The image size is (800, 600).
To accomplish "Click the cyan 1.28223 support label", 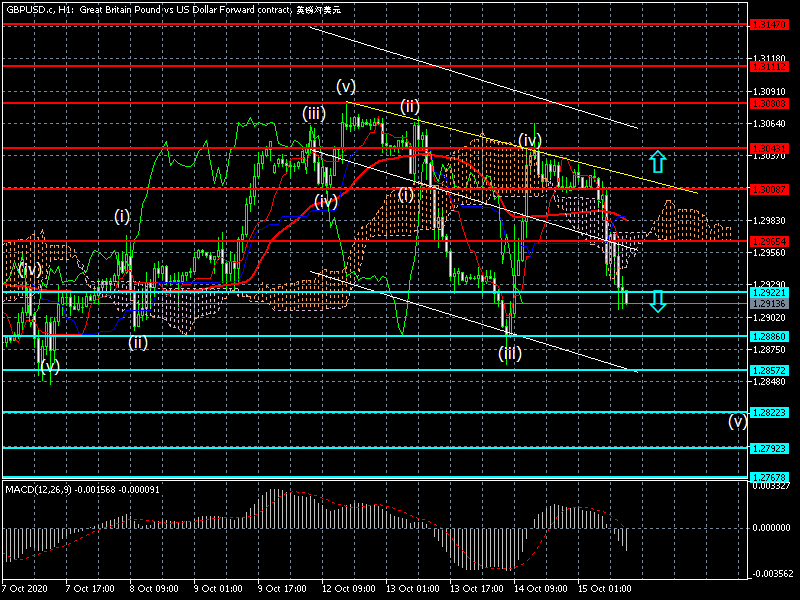I will (769, 412).
